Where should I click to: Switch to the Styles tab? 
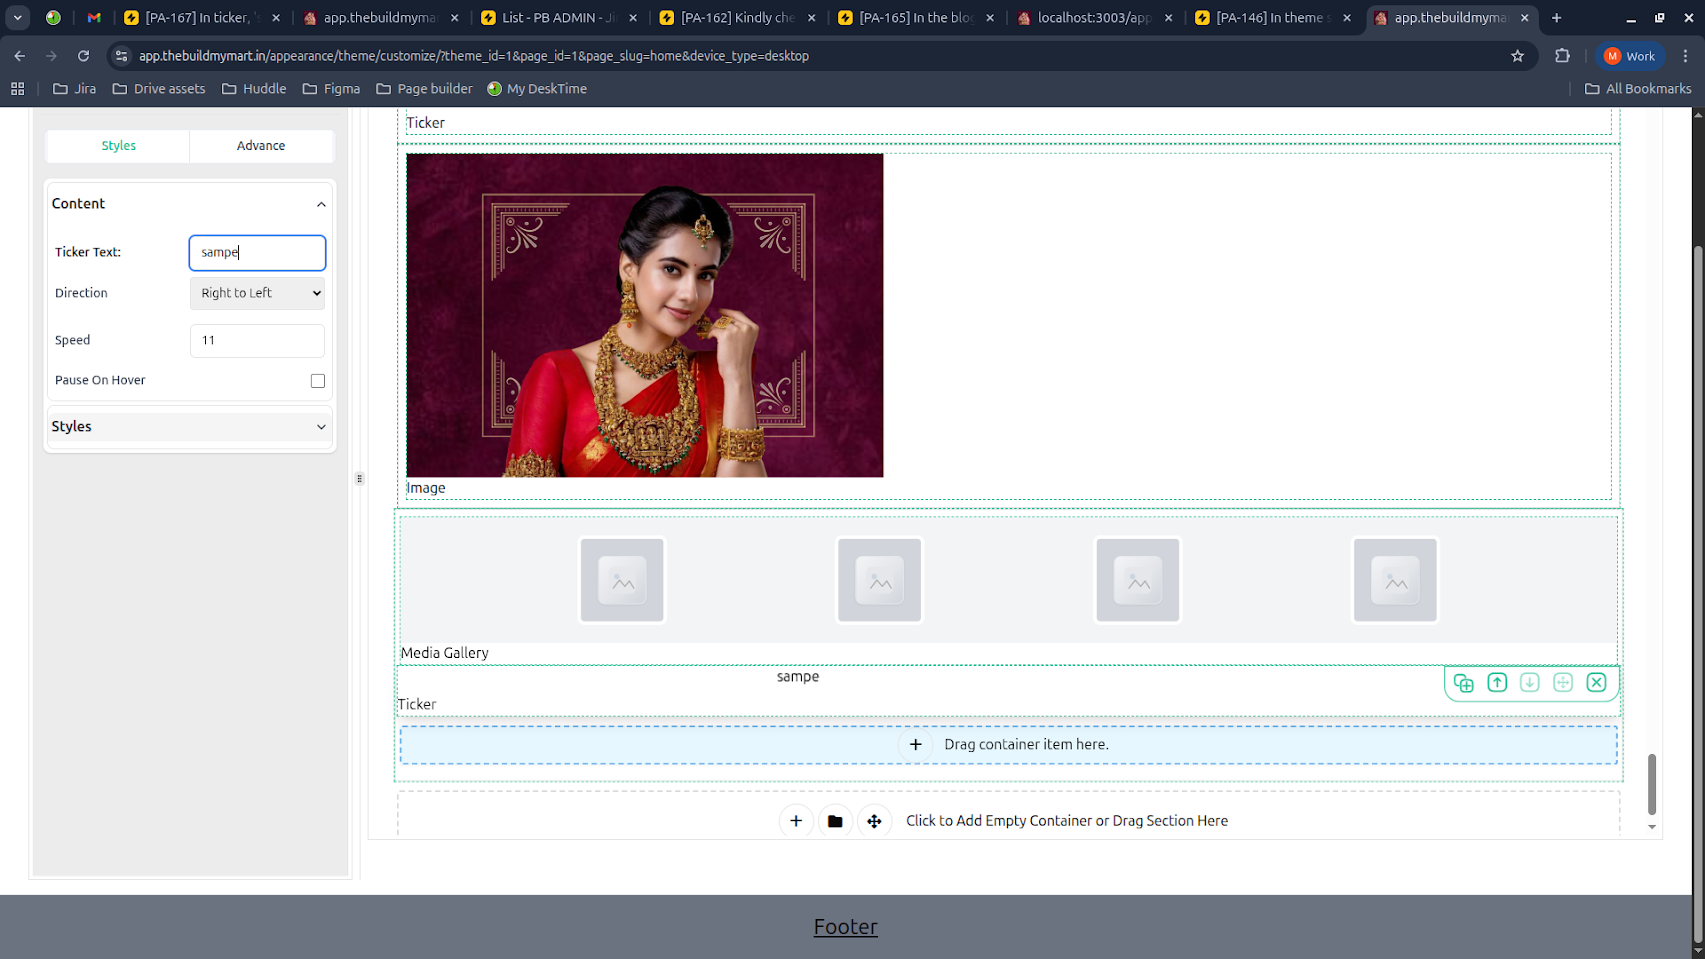pyautogui.click(x=118, y=146)
